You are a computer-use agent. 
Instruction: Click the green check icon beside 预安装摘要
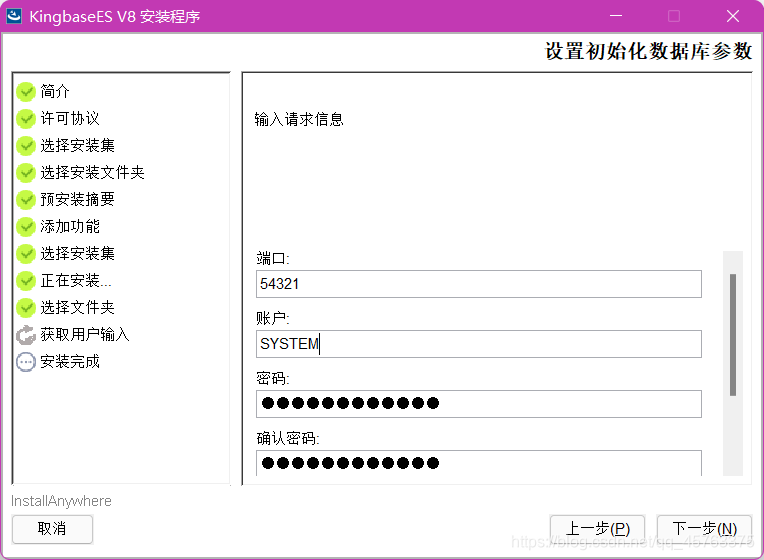pos(26,200)
